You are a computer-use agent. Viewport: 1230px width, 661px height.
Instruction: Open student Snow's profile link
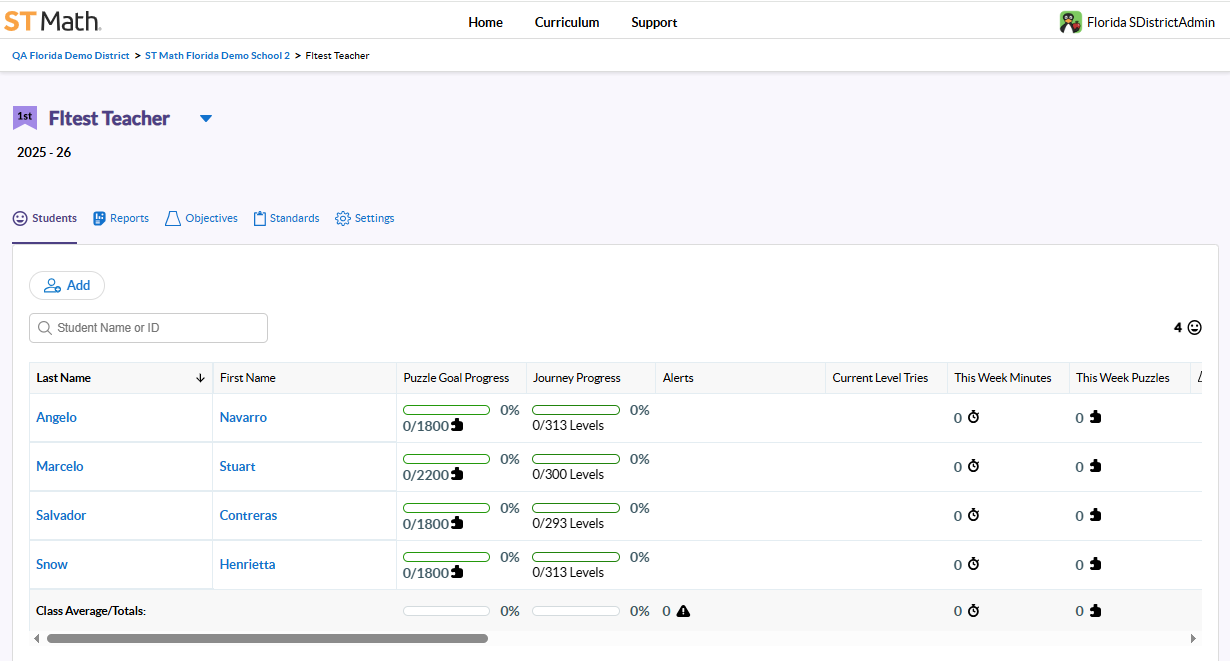52,564
